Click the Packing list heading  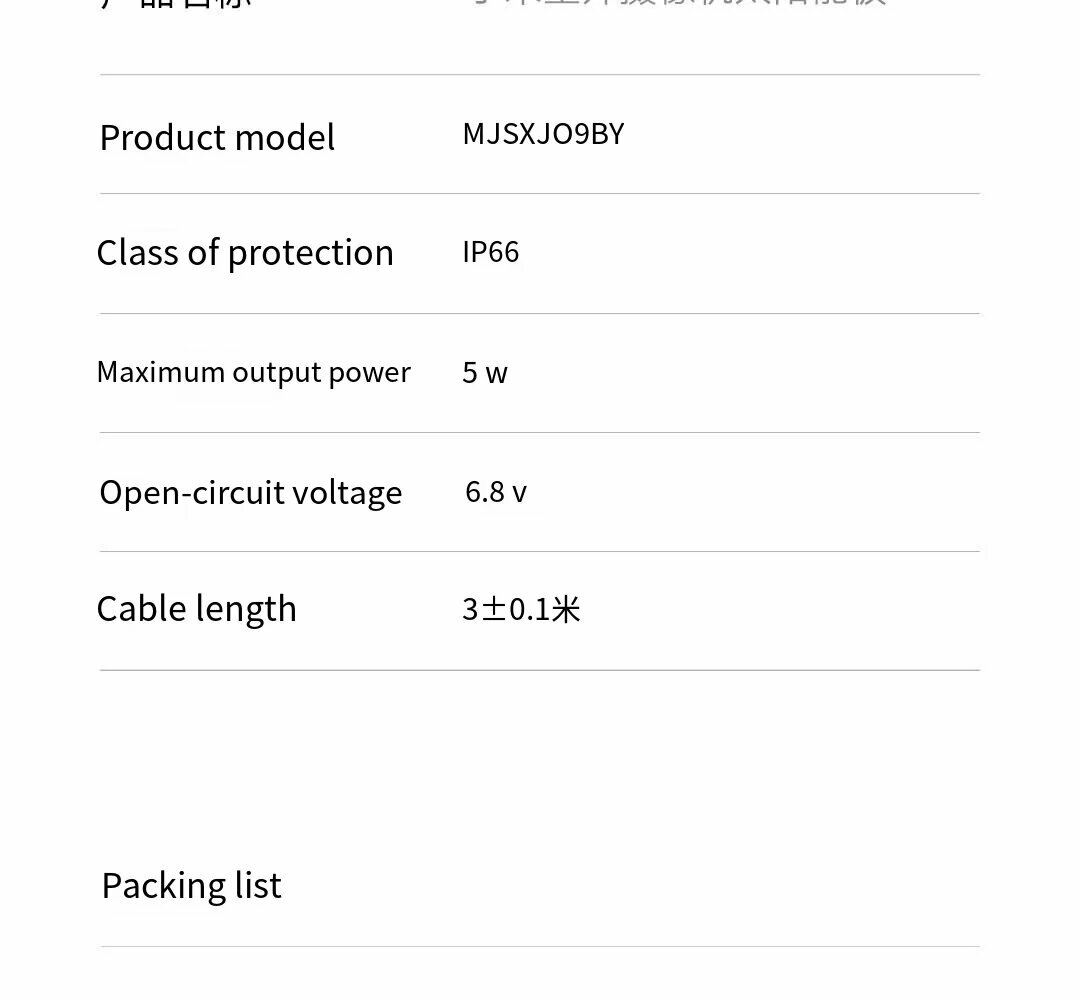tap(191, 886)
